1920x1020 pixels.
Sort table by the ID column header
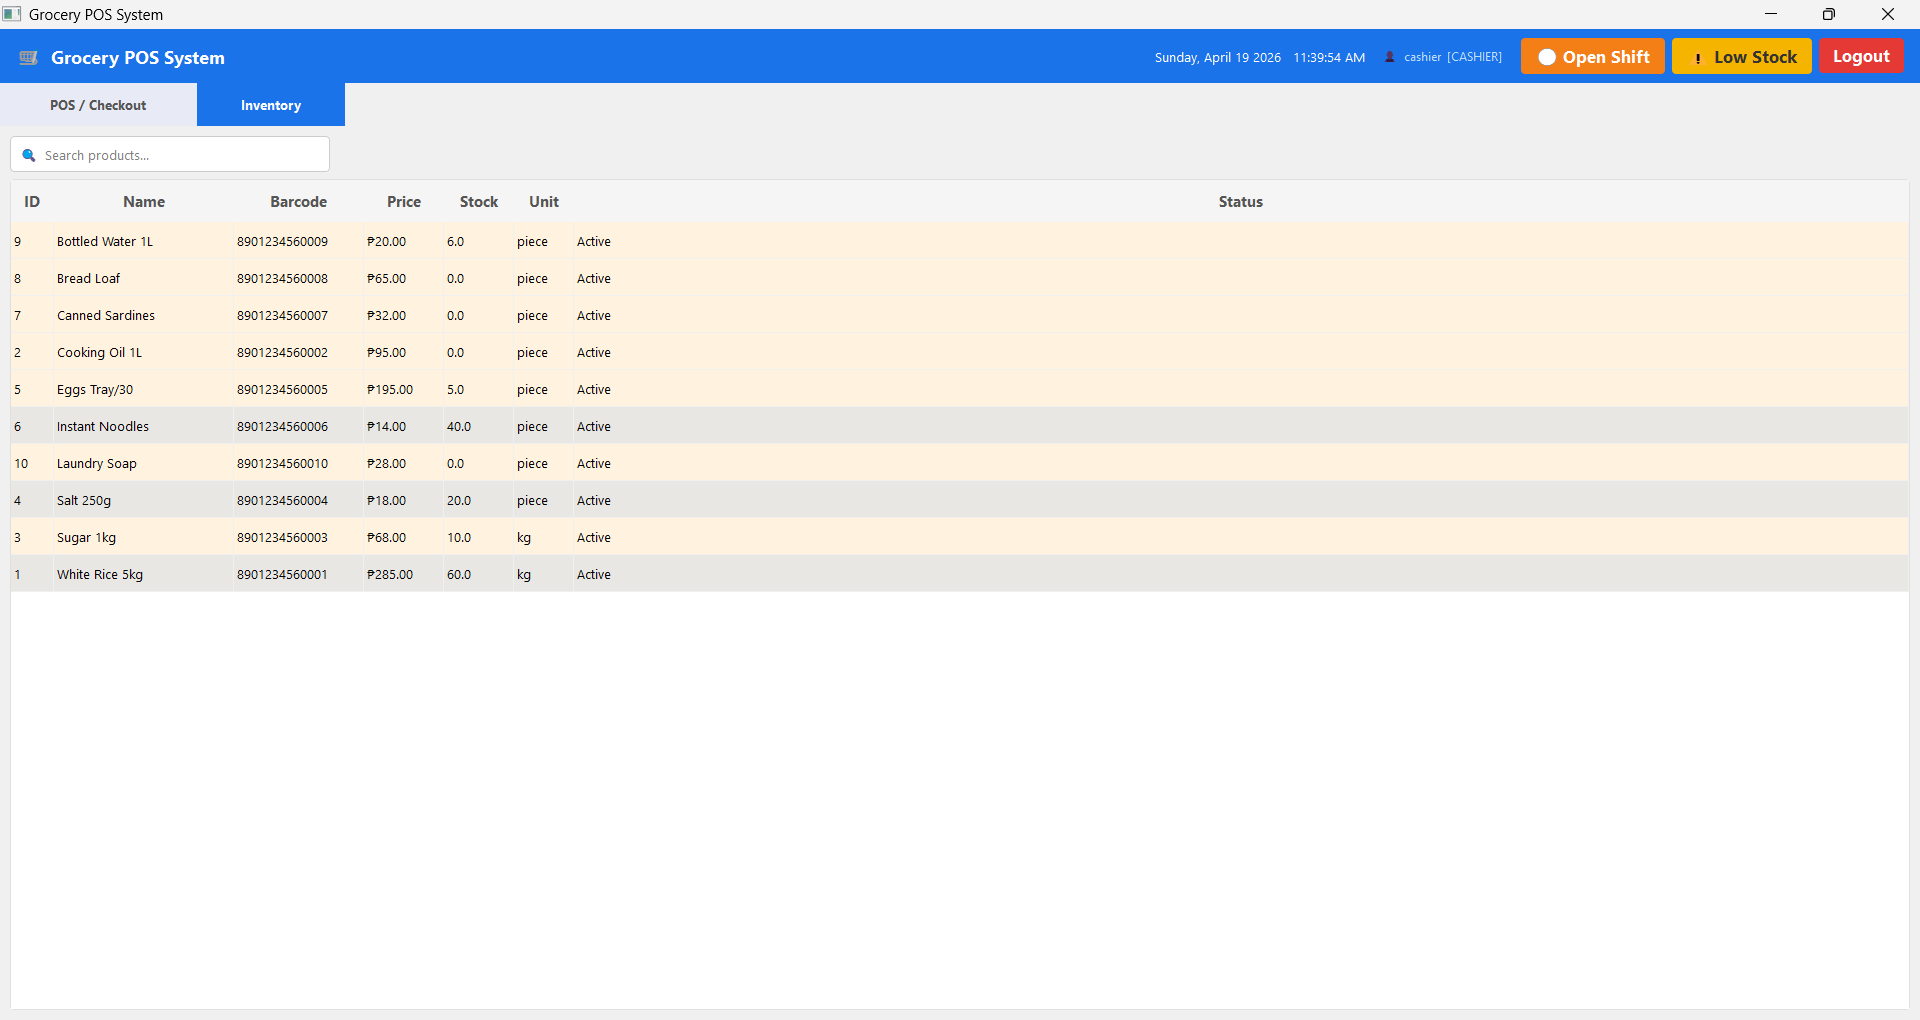click(x=32, y=202)
